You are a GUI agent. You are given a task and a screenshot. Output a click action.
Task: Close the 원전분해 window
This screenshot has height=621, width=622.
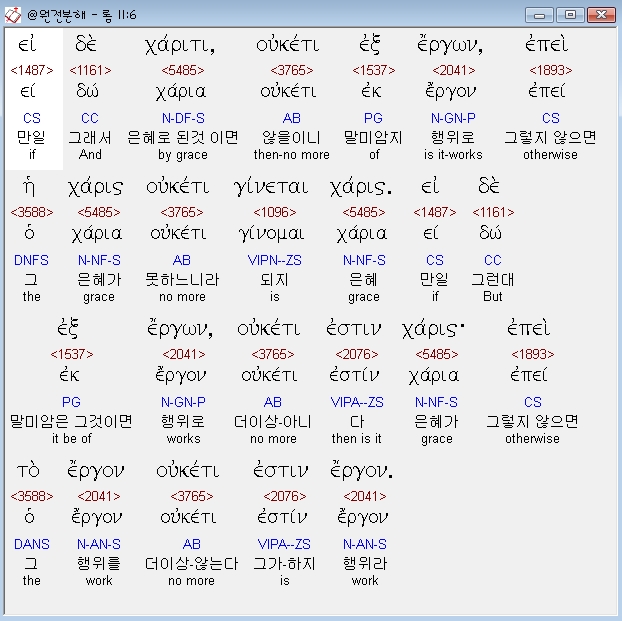pos(601,15)
